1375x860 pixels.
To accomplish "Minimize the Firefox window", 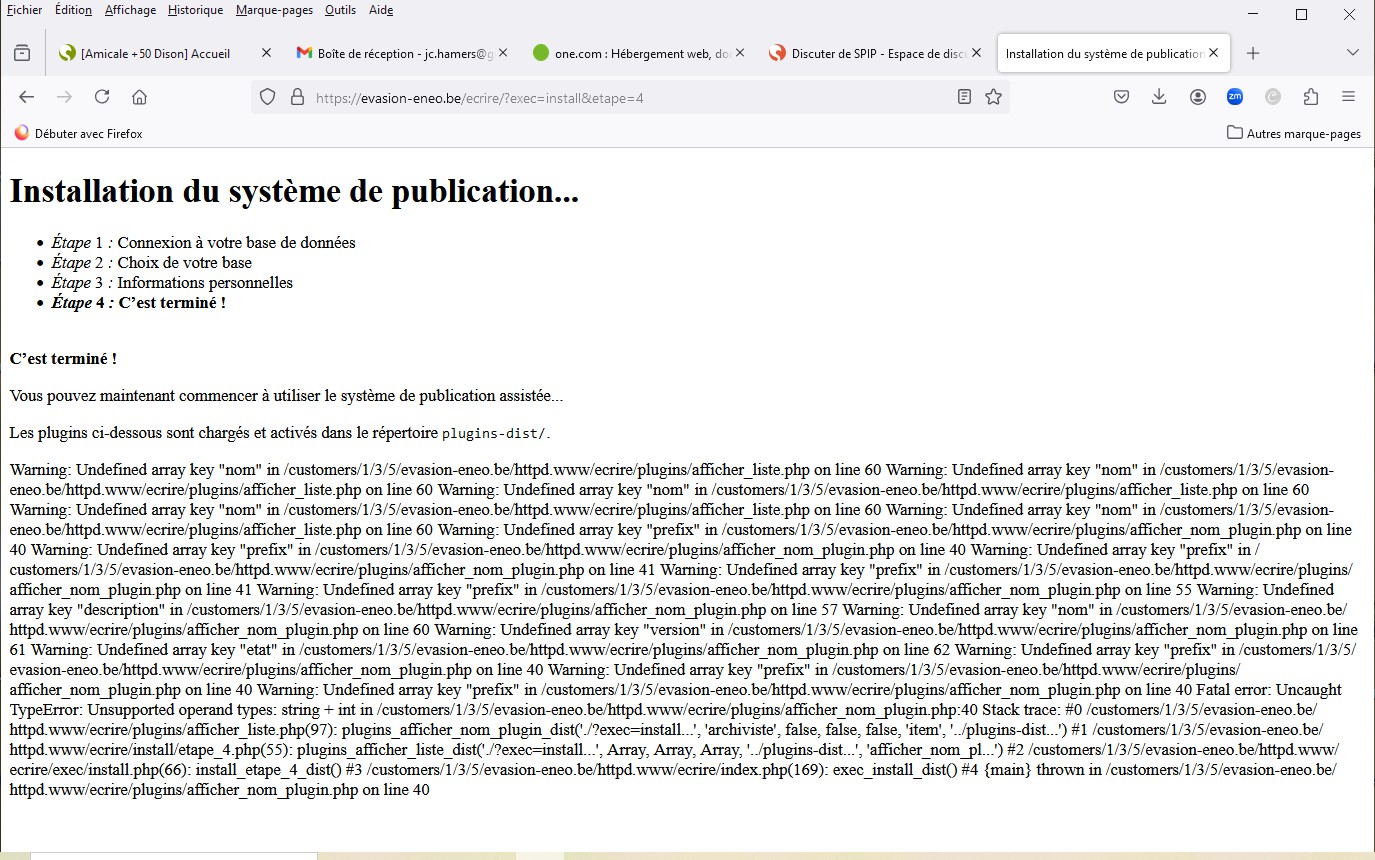I will (x=1253, y=14).
